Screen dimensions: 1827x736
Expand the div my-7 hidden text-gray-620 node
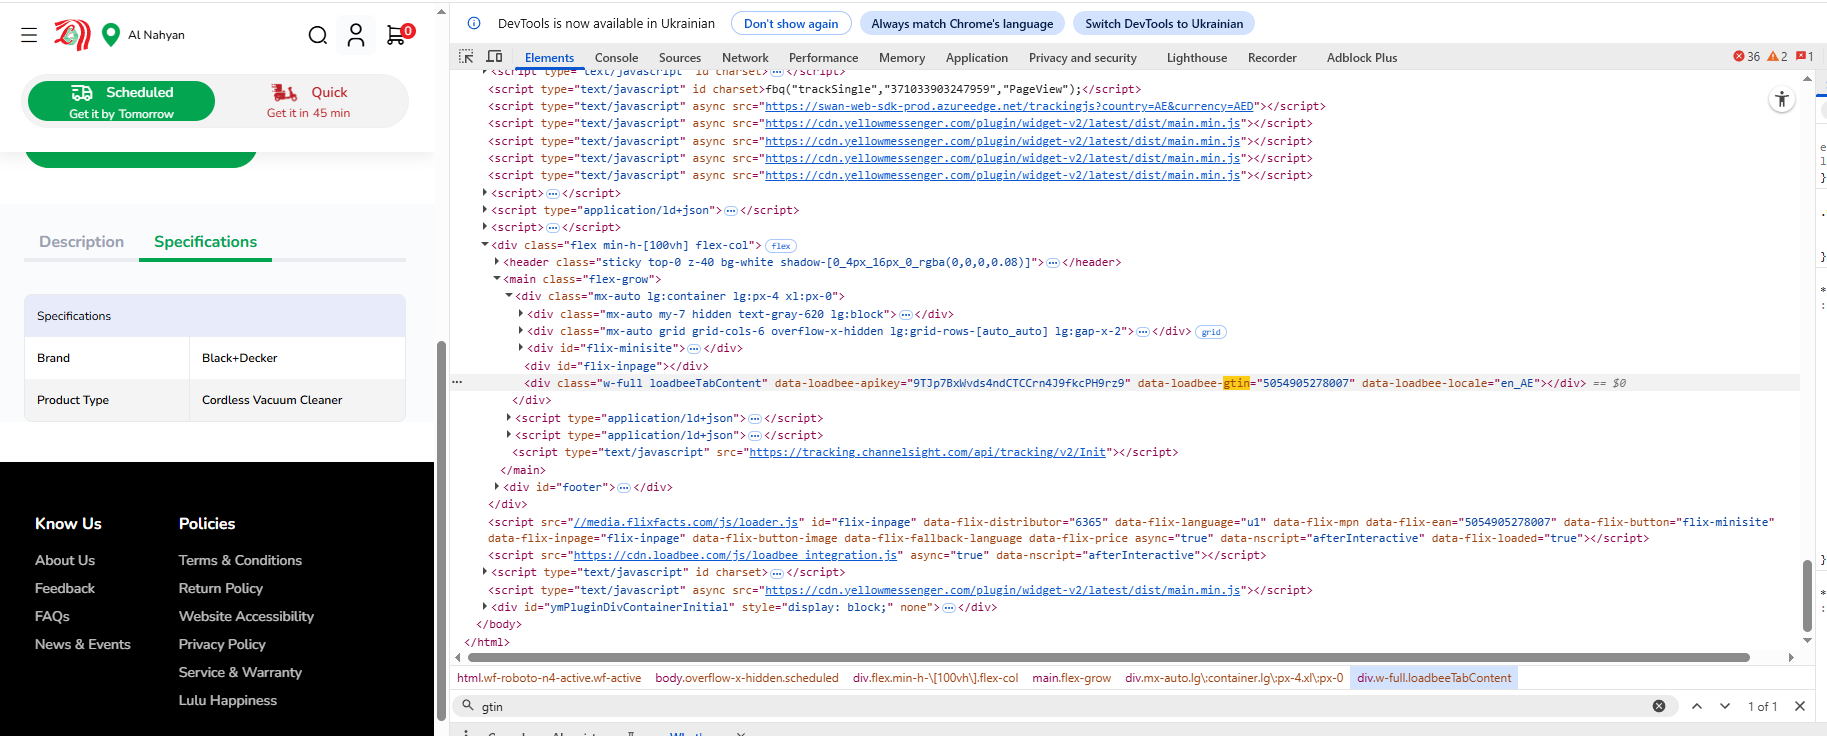pyautogui.click(x=521, y=314)
